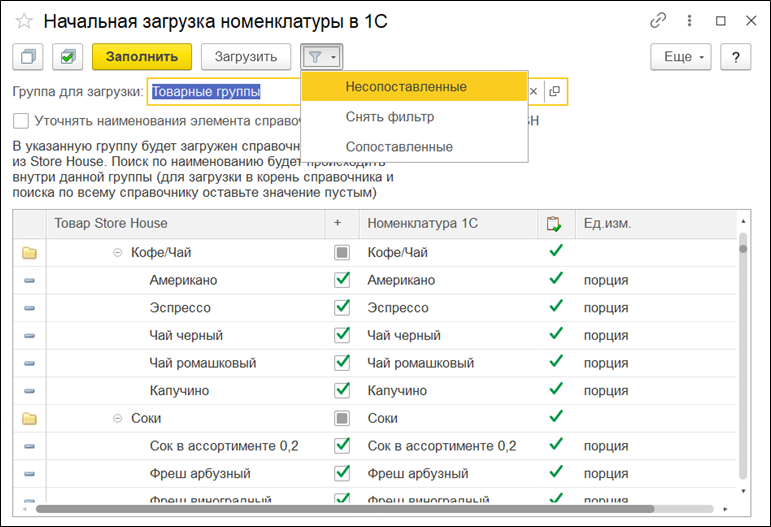Click the Загрузить button
771x527 pixels.
click(x=246, y=57)
